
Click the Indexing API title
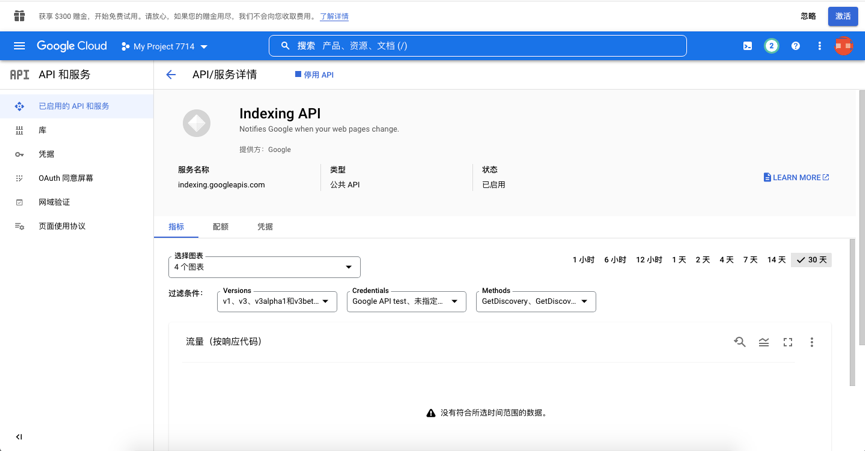click(x=280, y=114)
